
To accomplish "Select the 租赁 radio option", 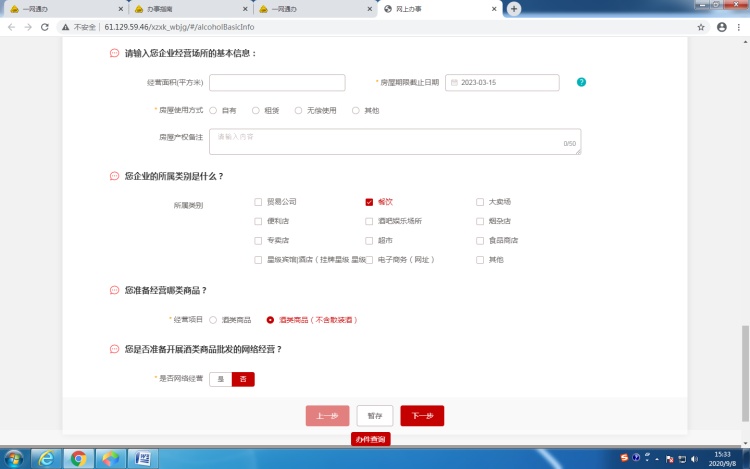I will (x=256, y=110).
